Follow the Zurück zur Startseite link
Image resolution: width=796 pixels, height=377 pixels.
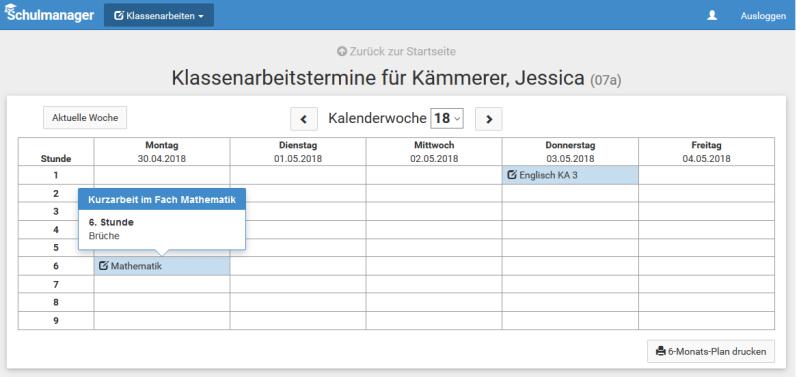coord(396,51)
